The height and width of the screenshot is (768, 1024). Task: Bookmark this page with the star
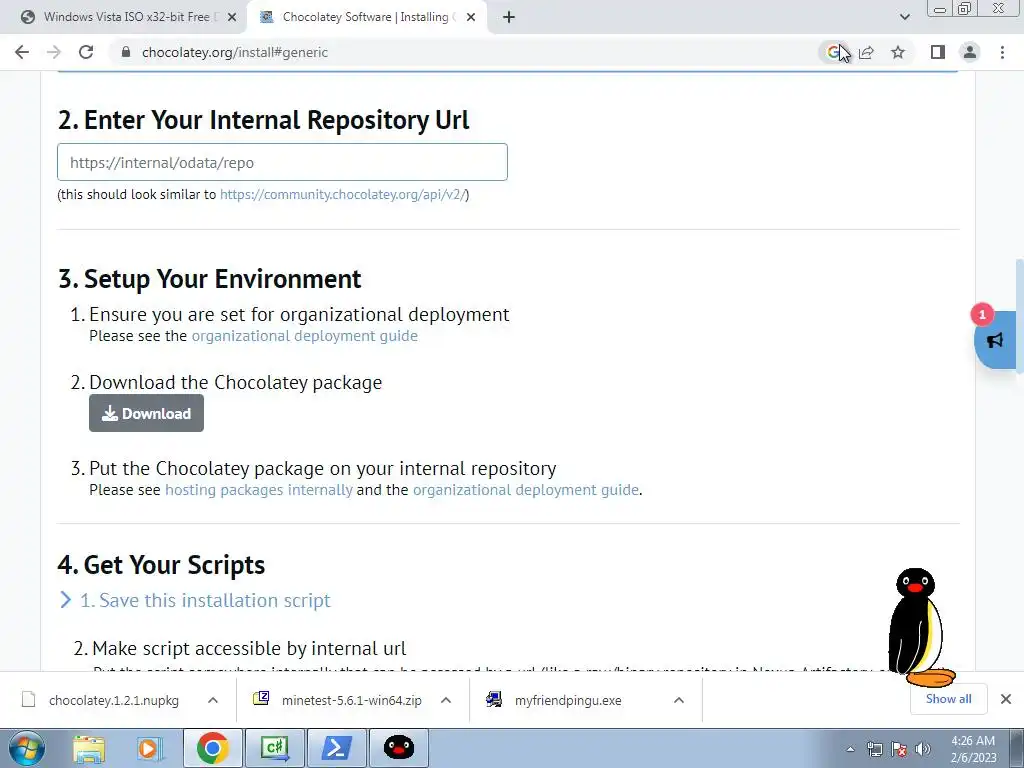click(x=898, y=52)
